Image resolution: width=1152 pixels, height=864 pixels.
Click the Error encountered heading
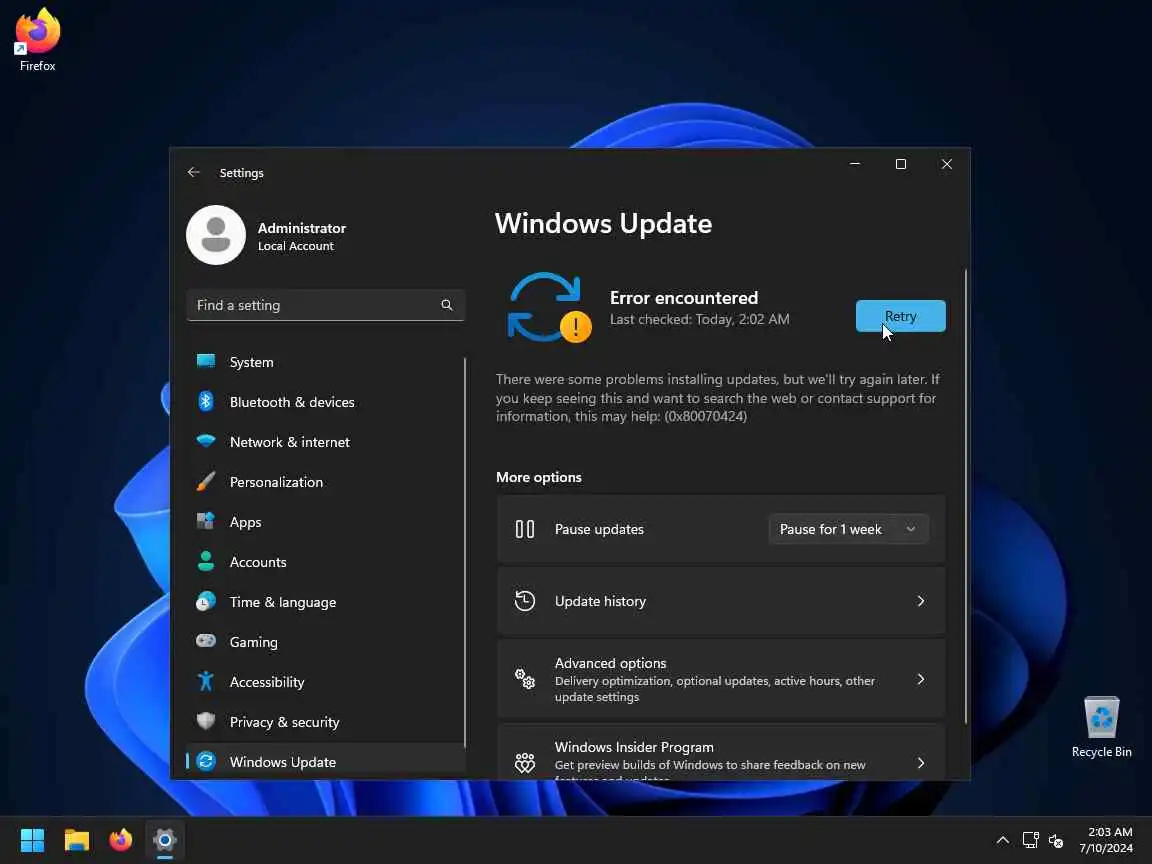pos(683,298)
